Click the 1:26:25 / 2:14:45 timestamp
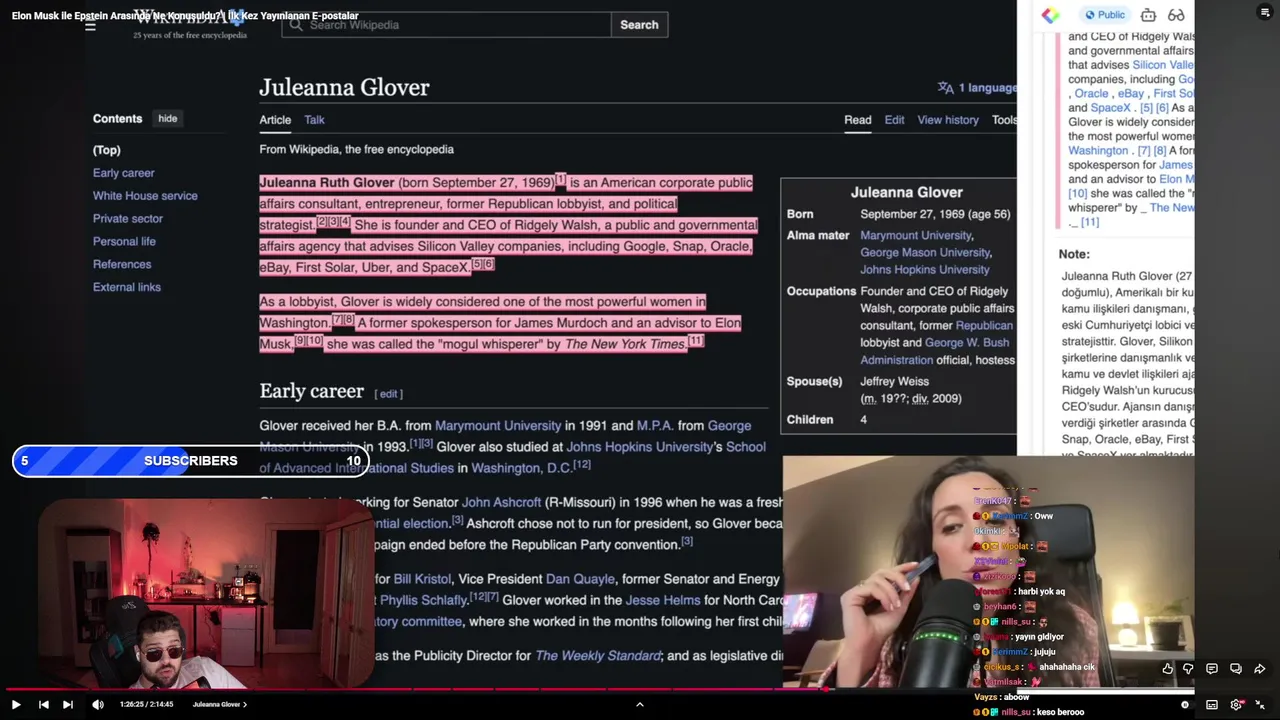1280x720 pixels. [147, 704]
